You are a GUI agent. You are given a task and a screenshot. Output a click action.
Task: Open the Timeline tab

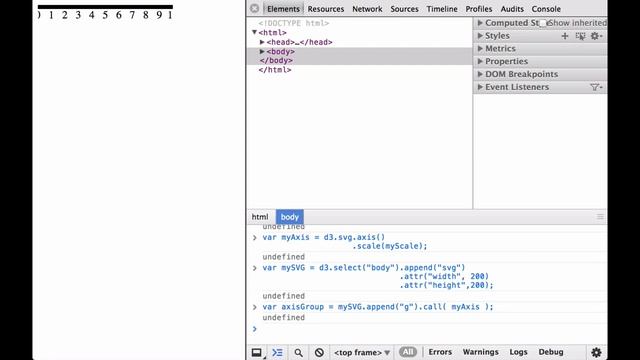point(442,9)
